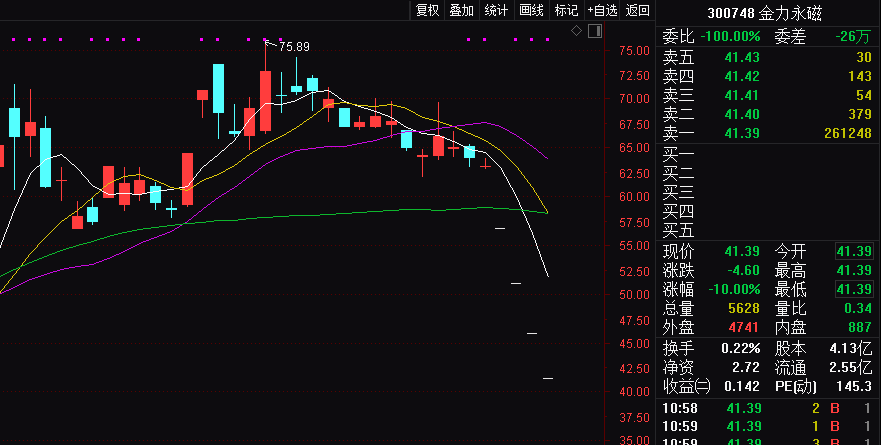Click the 收益(三) value 0.142
This screenshot has width=881, height=445.
[742, 387]
